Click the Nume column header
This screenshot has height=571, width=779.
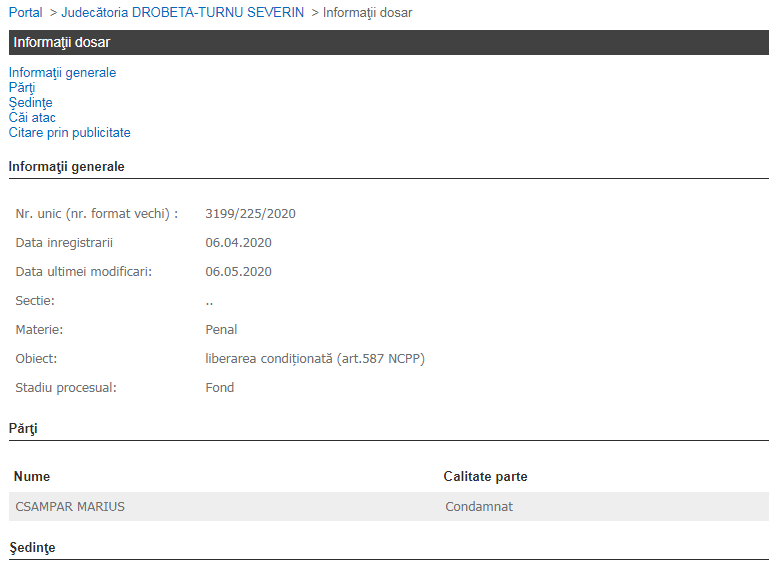point(32,477)
